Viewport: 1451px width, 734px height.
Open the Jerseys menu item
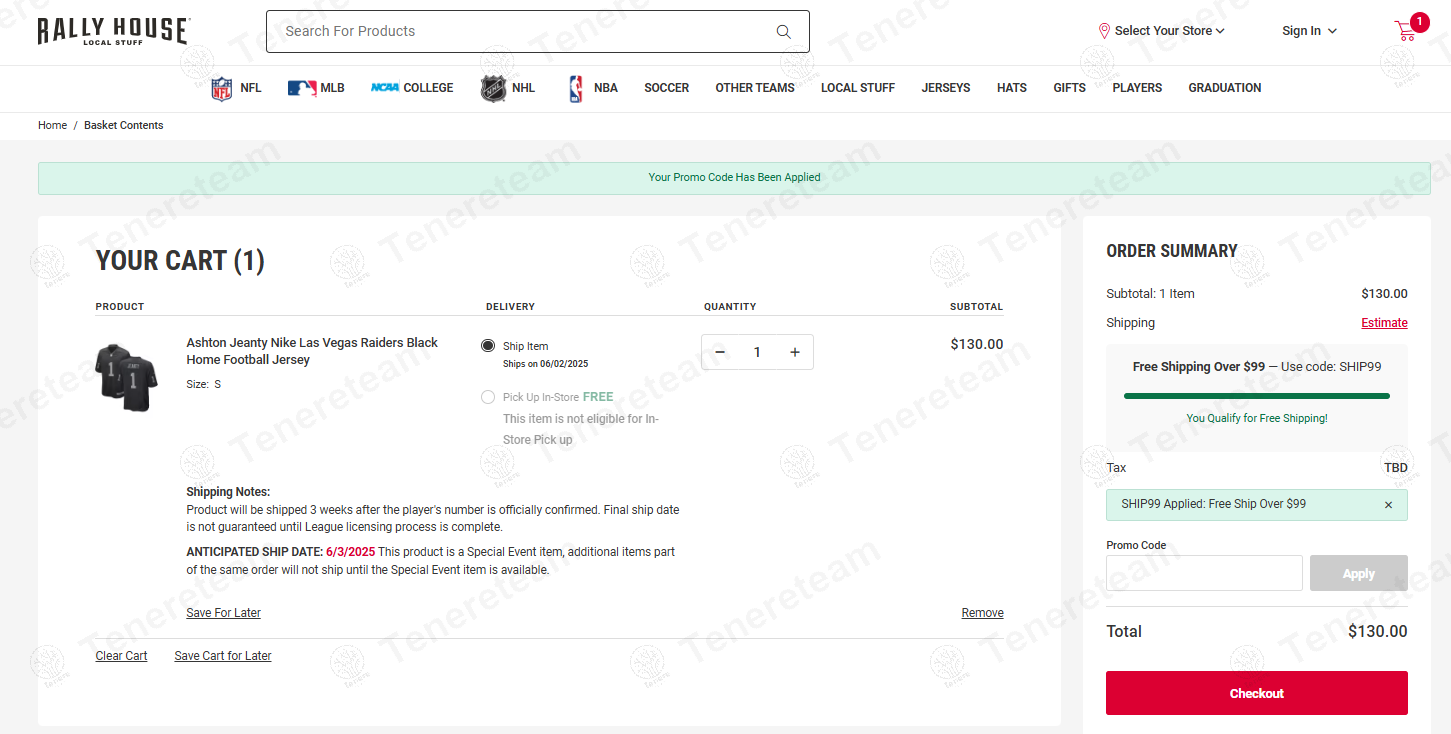pyautogui.click(x=945, y=88)
